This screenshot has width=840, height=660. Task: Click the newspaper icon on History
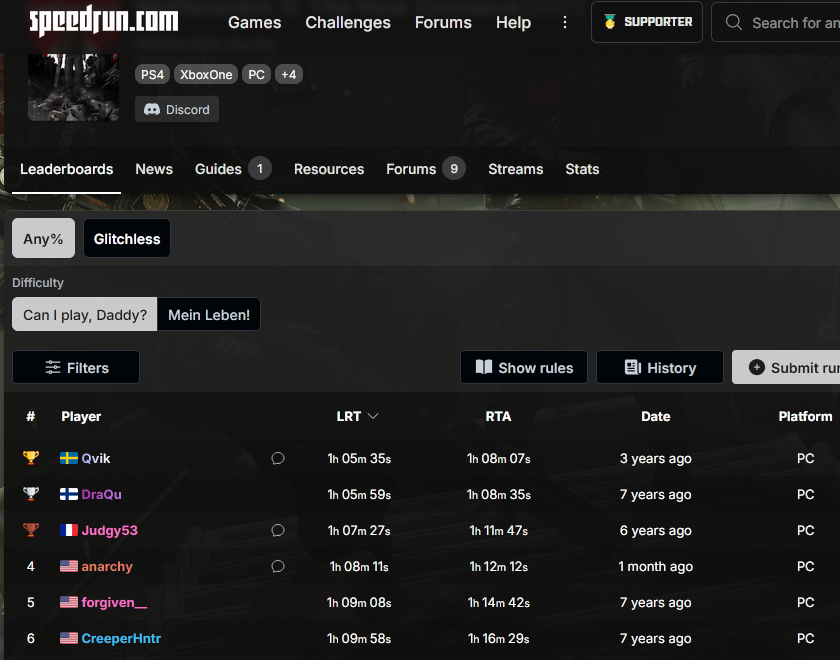point(633,368)
